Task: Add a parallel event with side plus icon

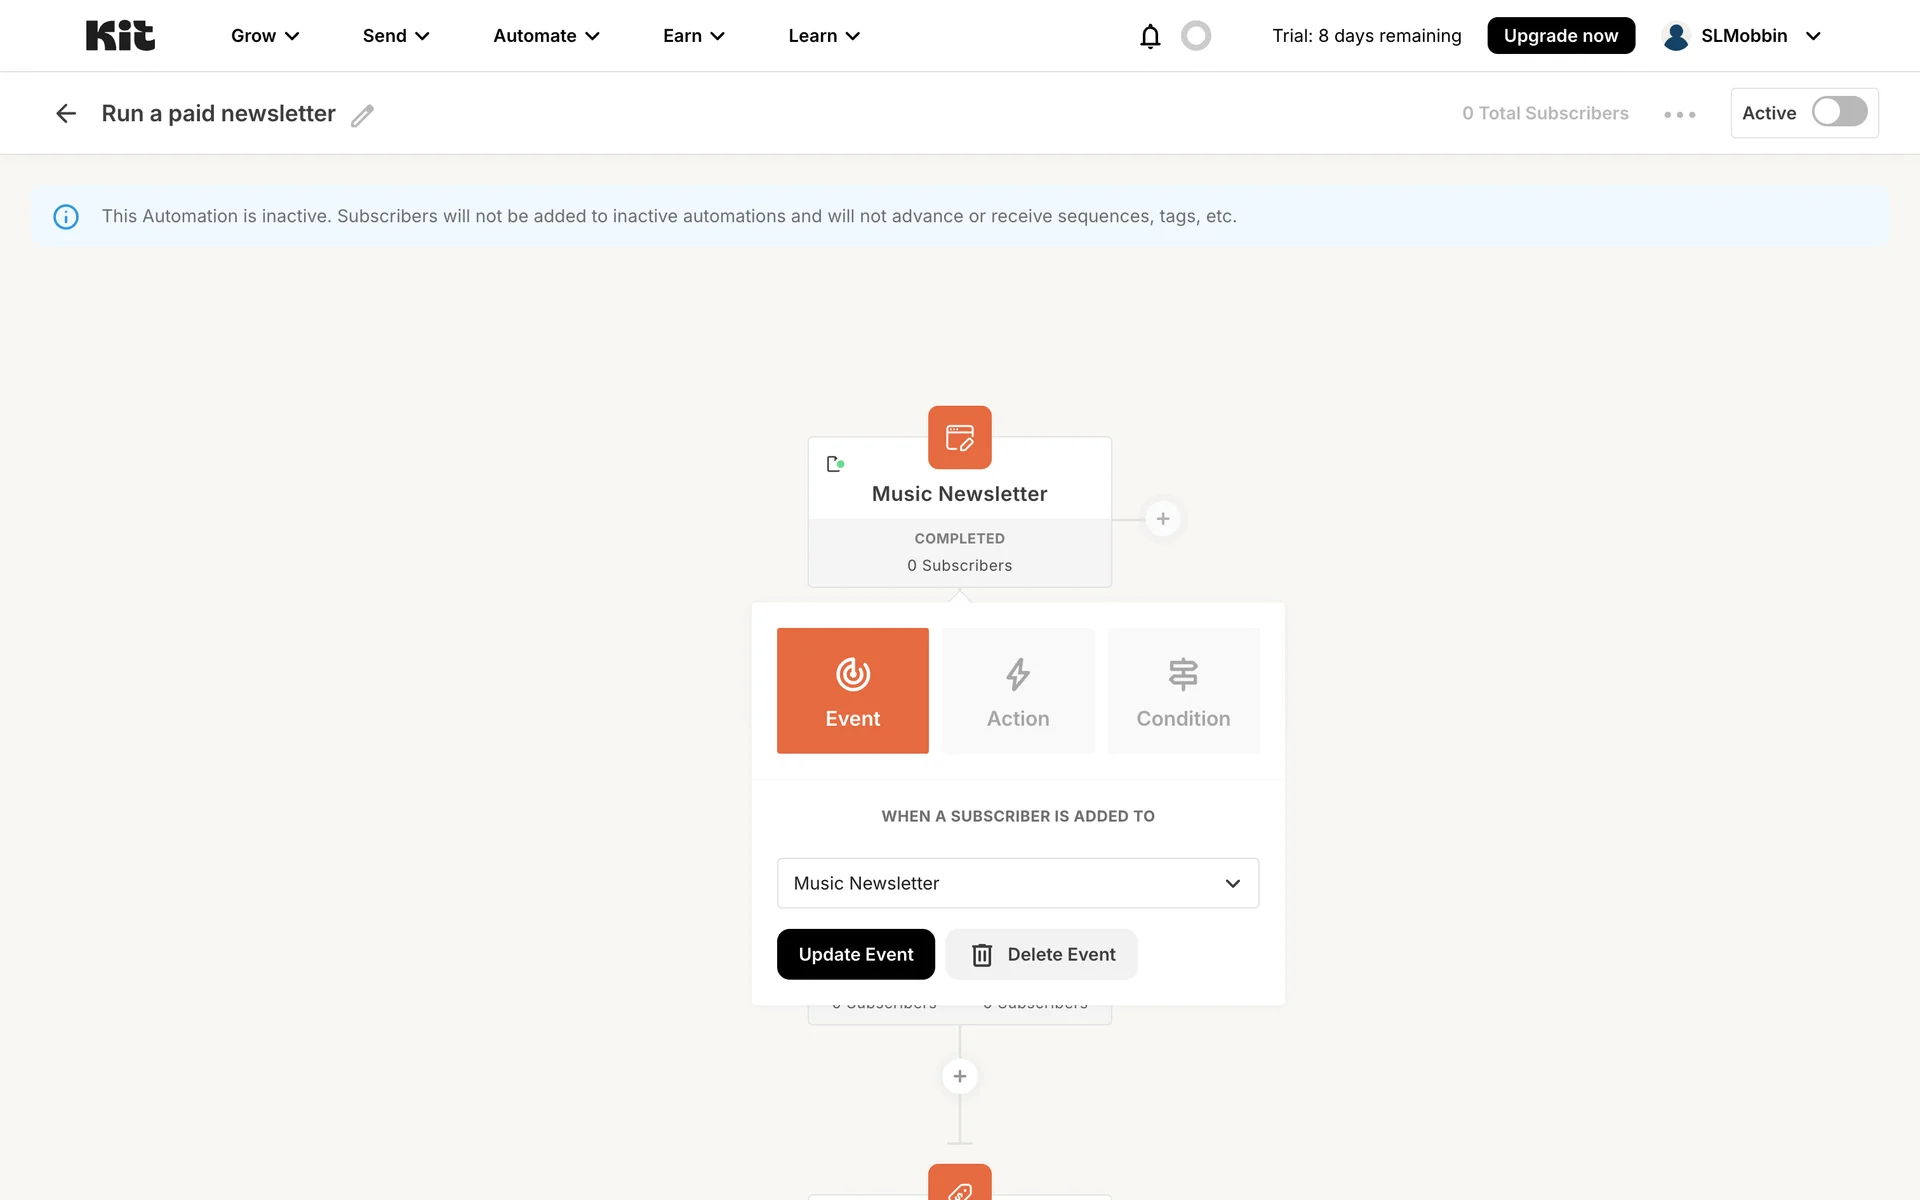Action: pos(1162,519)
